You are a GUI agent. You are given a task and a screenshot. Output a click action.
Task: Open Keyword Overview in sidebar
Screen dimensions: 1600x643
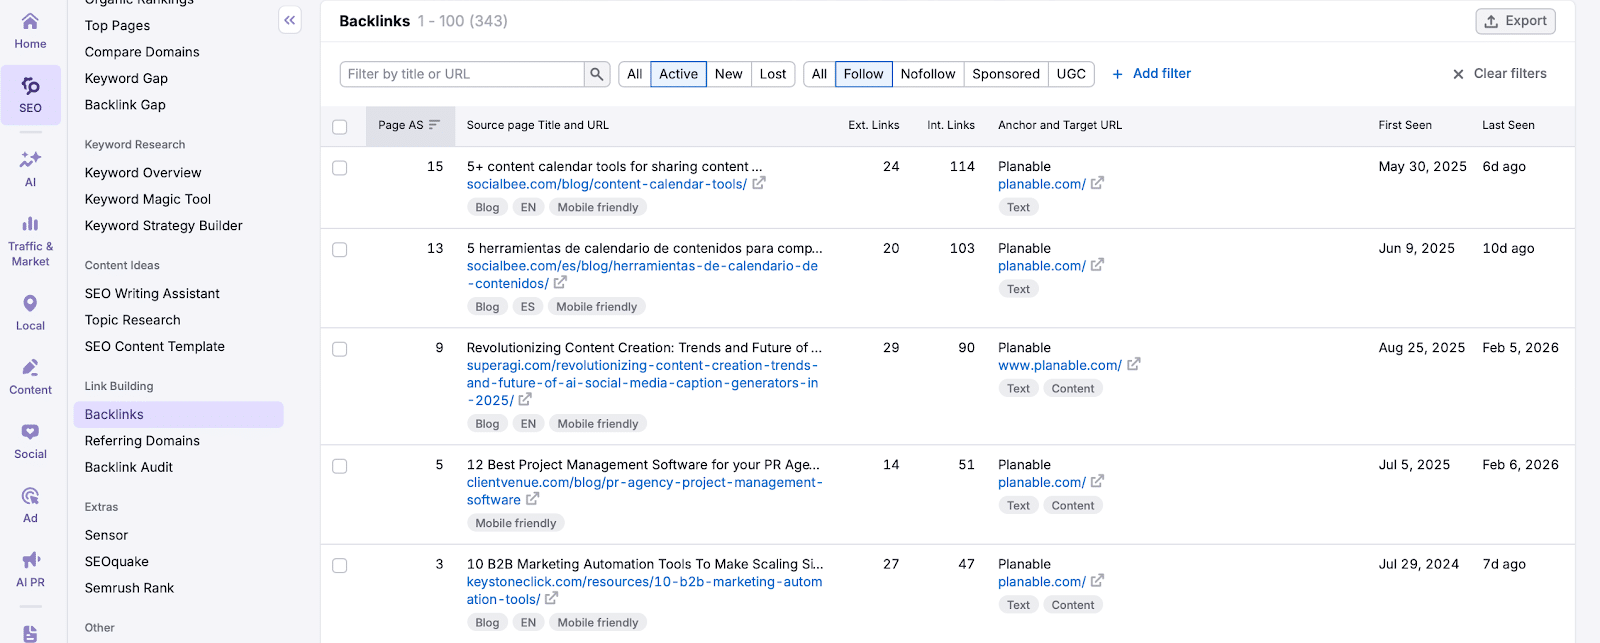(x=143, y=172)
